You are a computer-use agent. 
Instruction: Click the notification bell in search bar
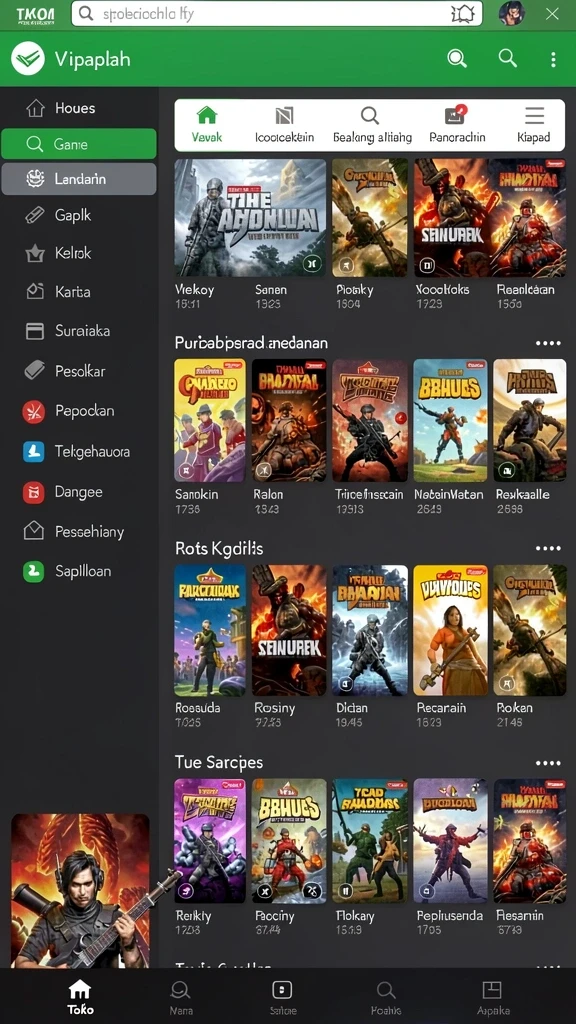[x=462, y=14]
